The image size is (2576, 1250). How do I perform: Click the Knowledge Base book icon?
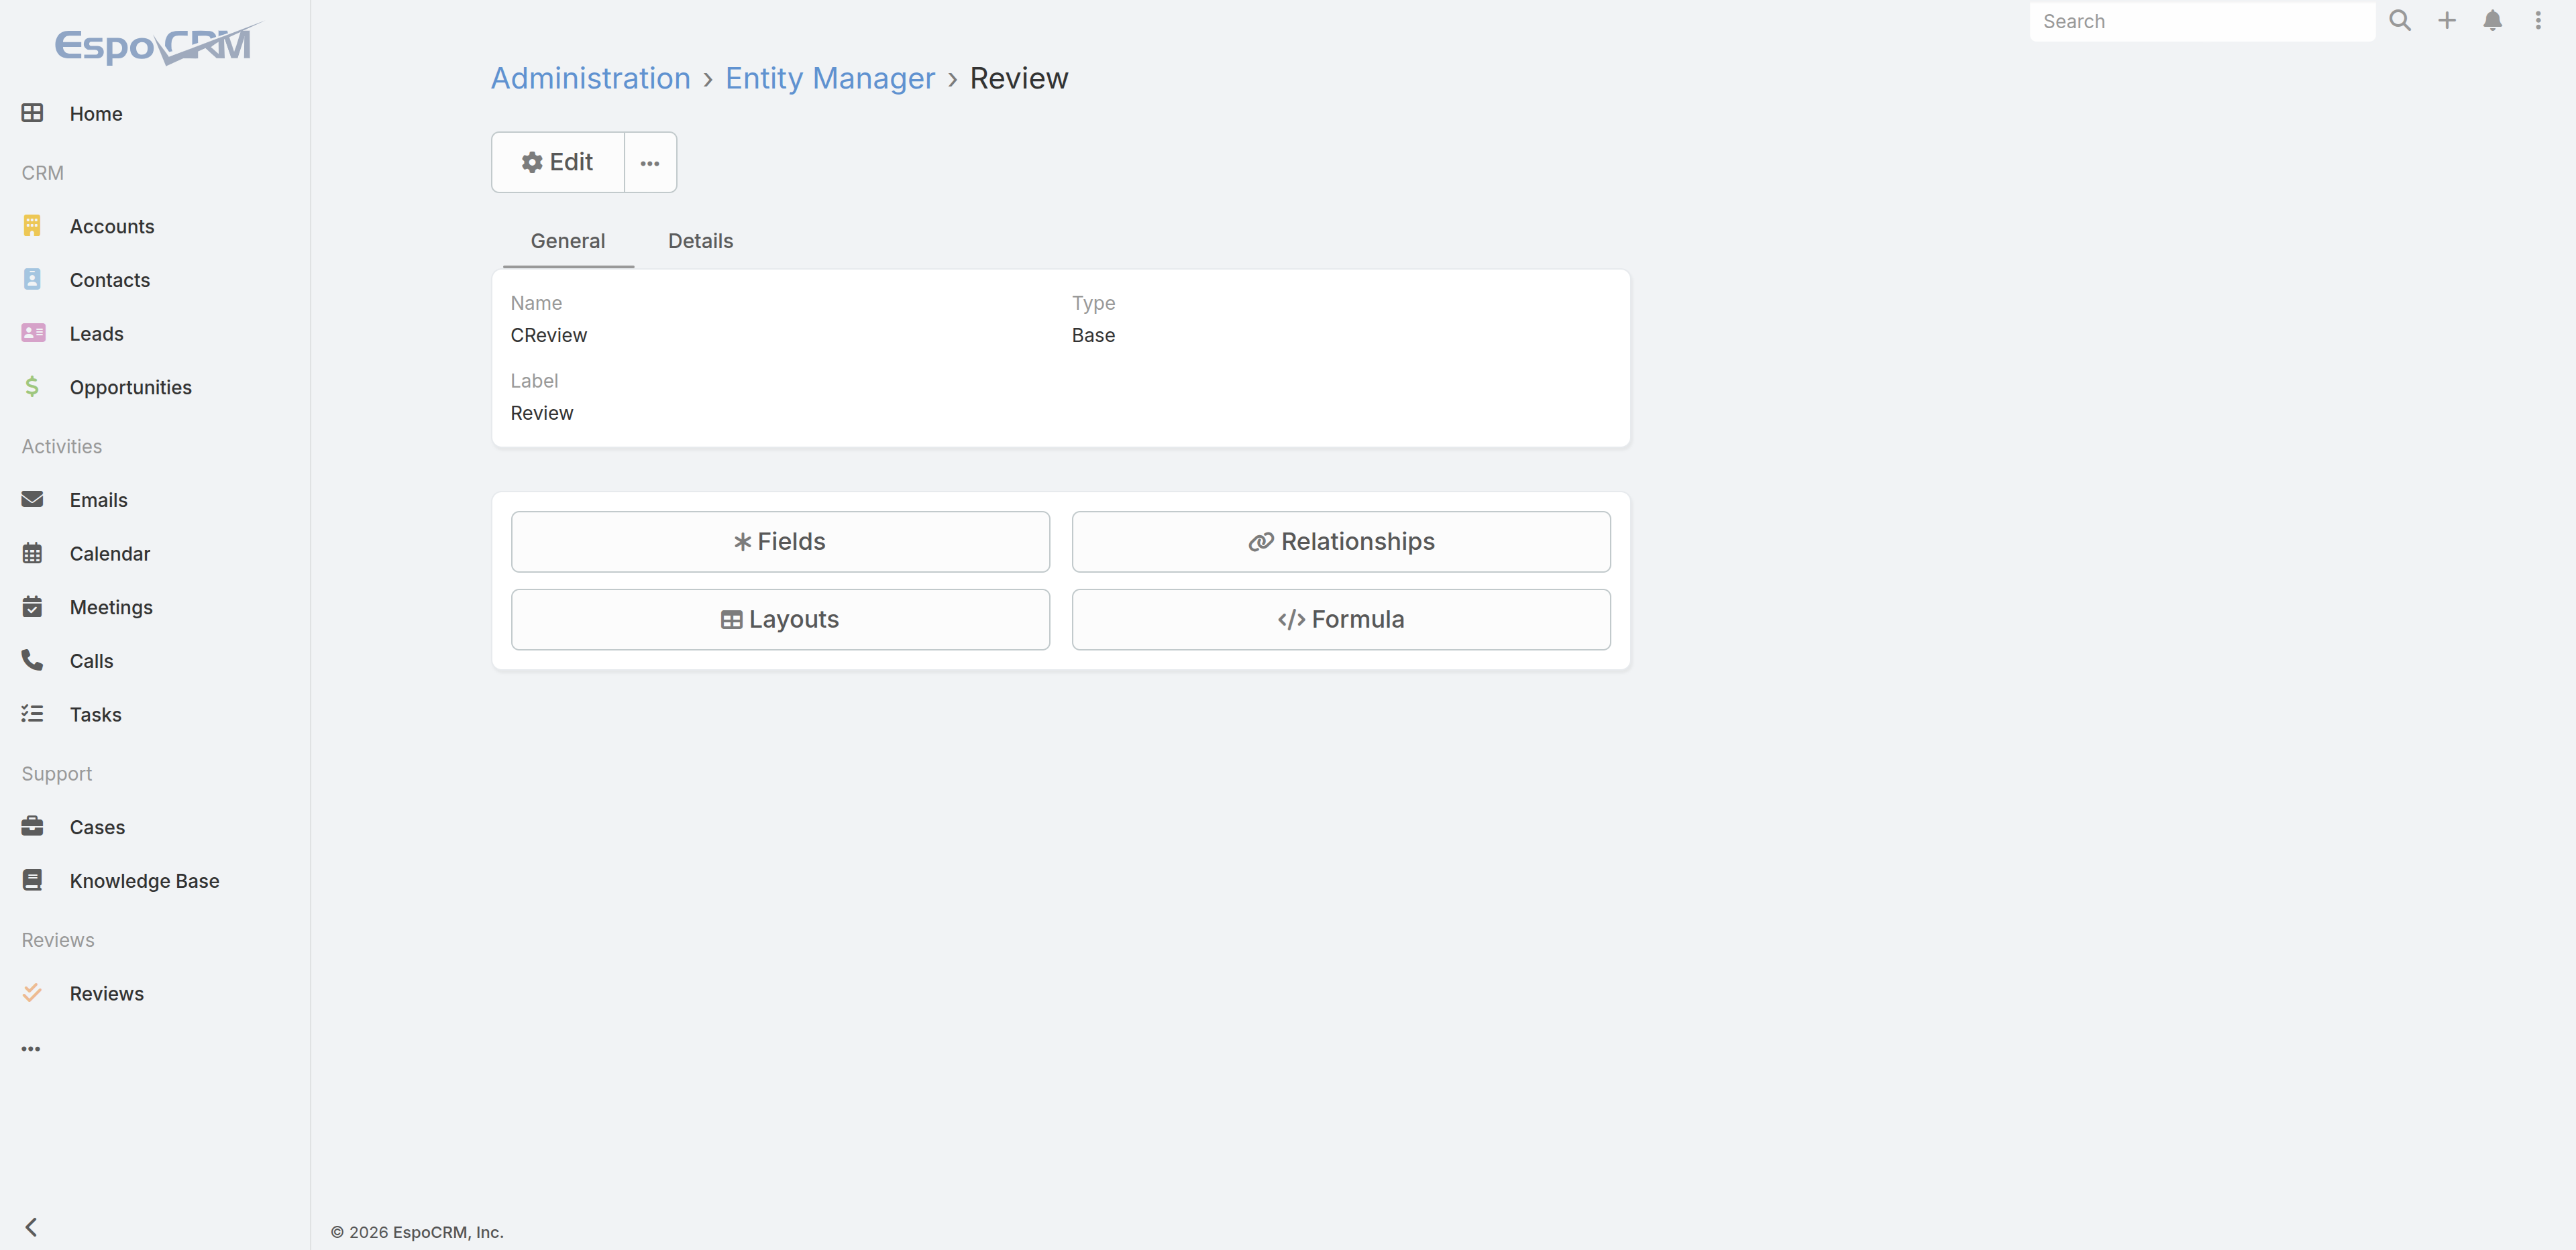(x=32, y=880)
